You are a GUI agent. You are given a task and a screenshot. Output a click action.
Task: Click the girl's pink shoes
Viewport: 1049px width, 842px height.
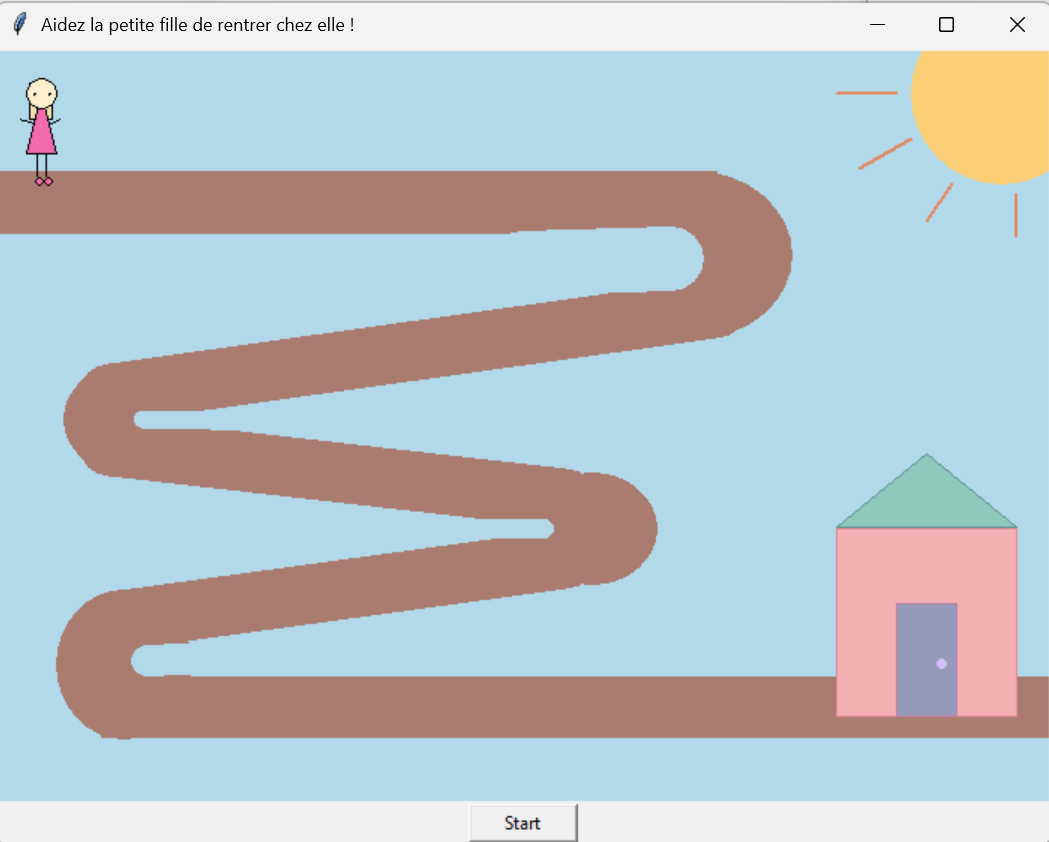43,181
